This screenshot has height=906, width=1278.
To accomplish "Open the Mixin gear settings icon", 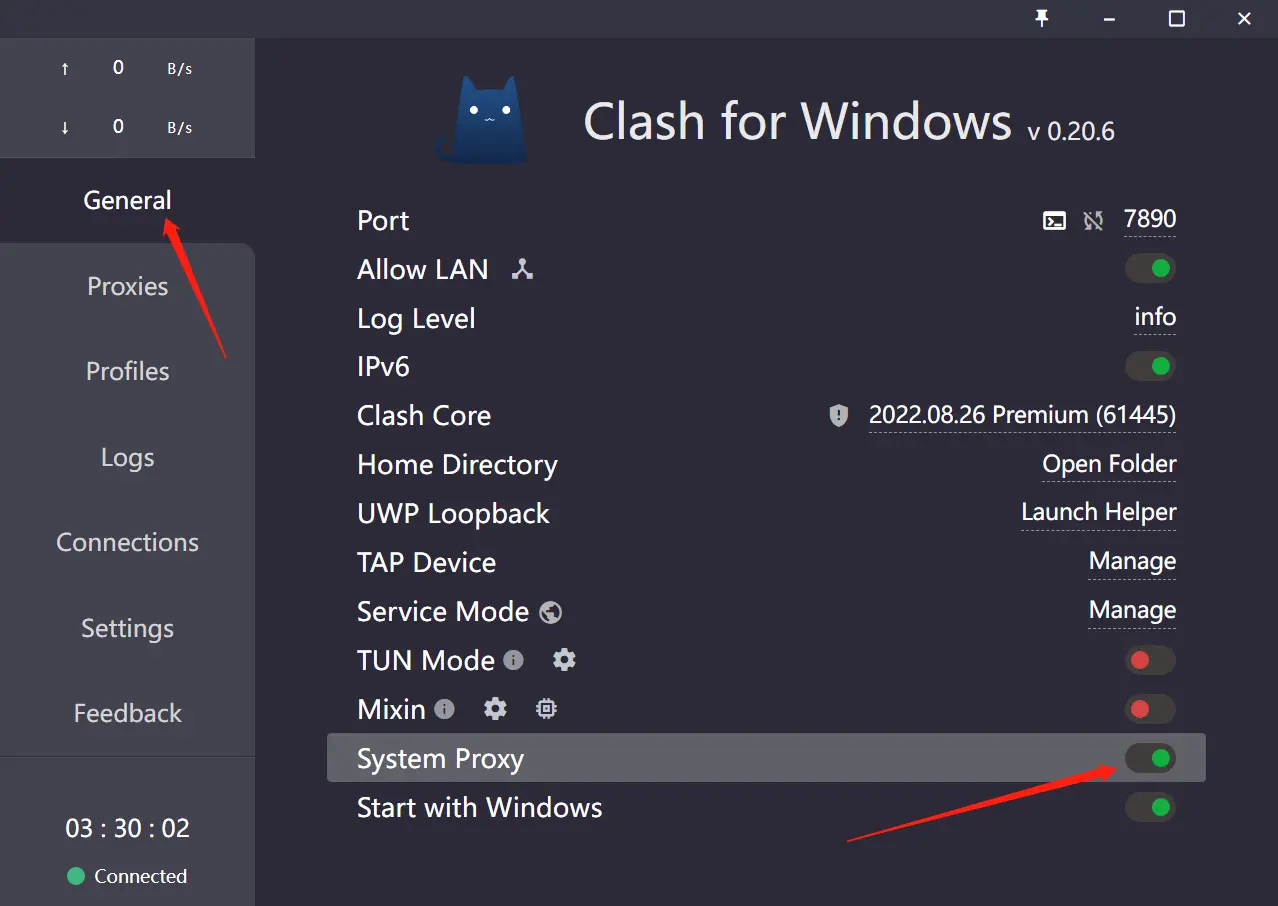I will point(495,709).
